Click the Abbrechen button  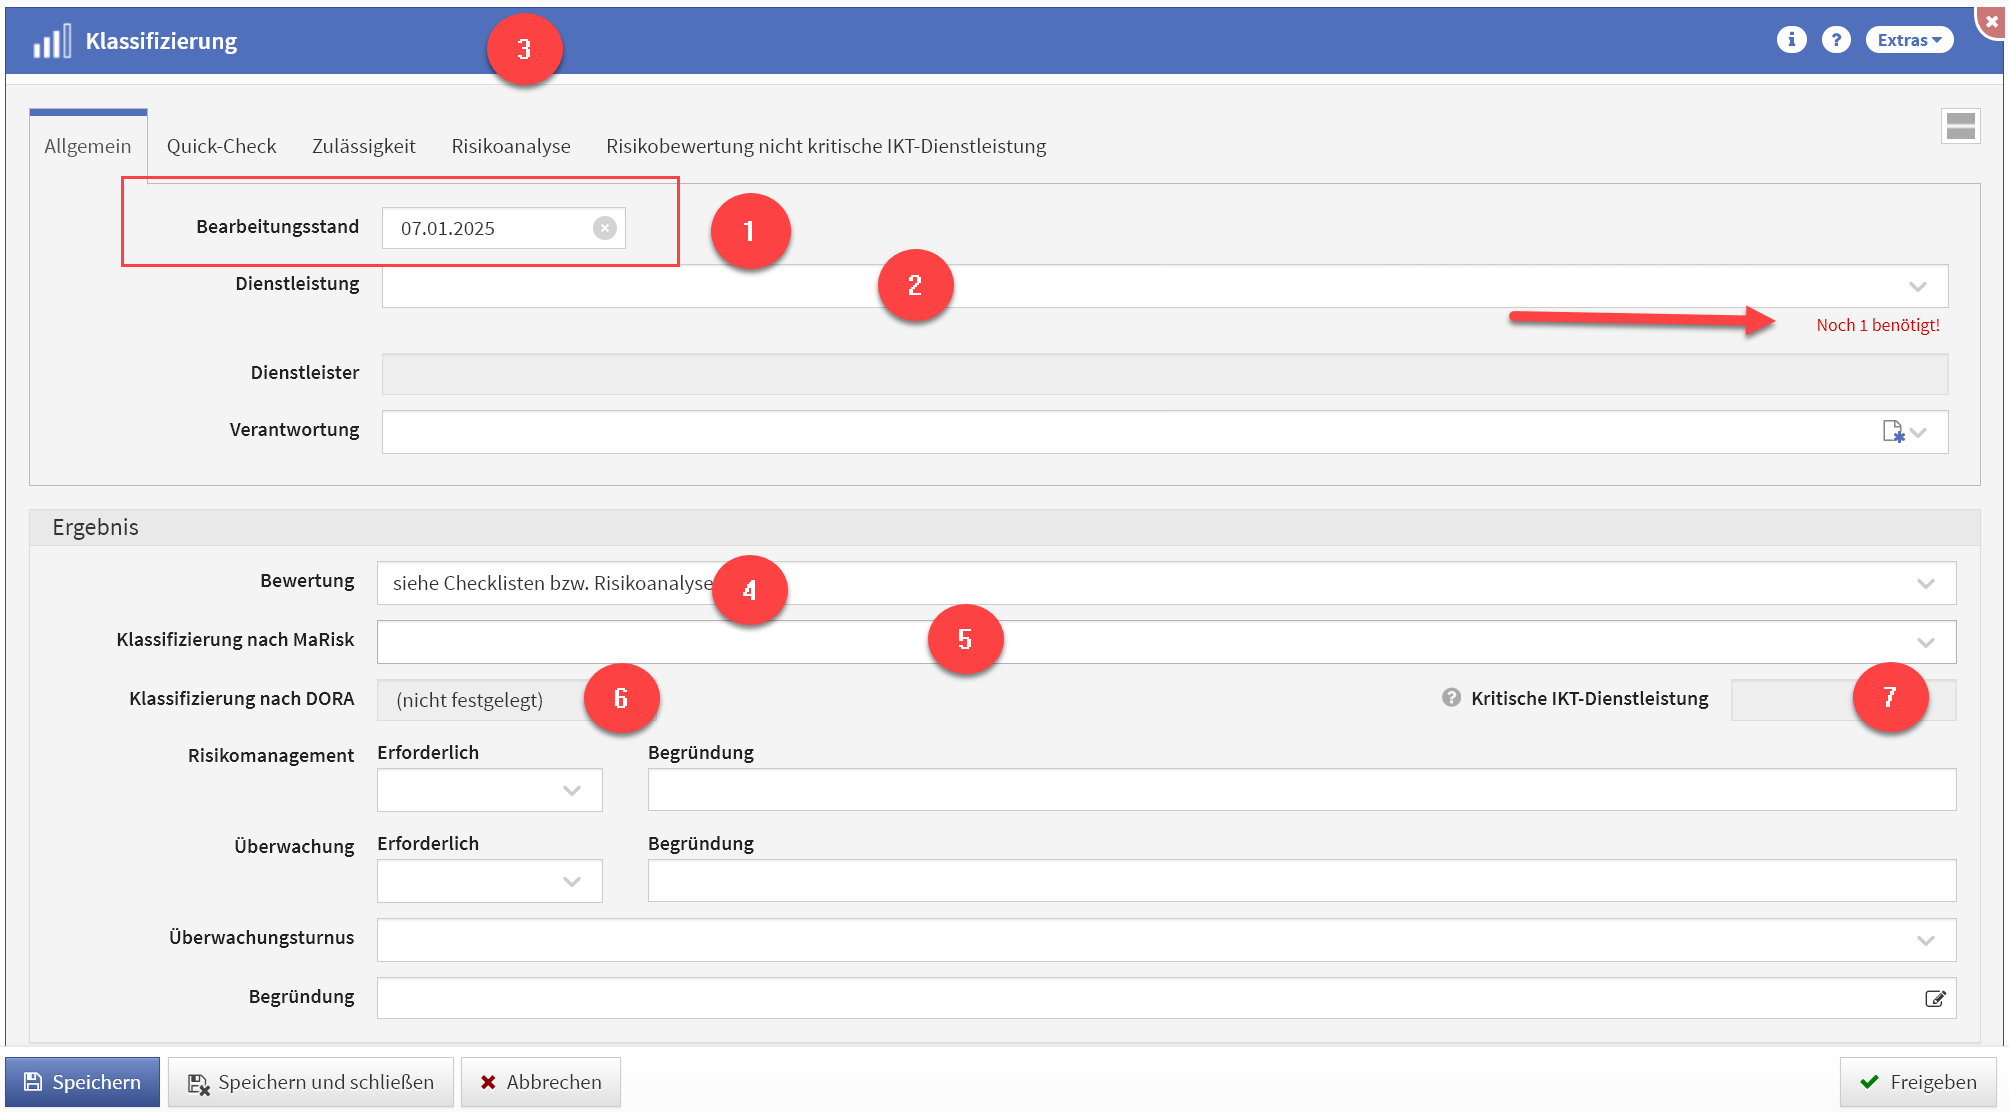pyautogui.click(x=541, y=1082)
